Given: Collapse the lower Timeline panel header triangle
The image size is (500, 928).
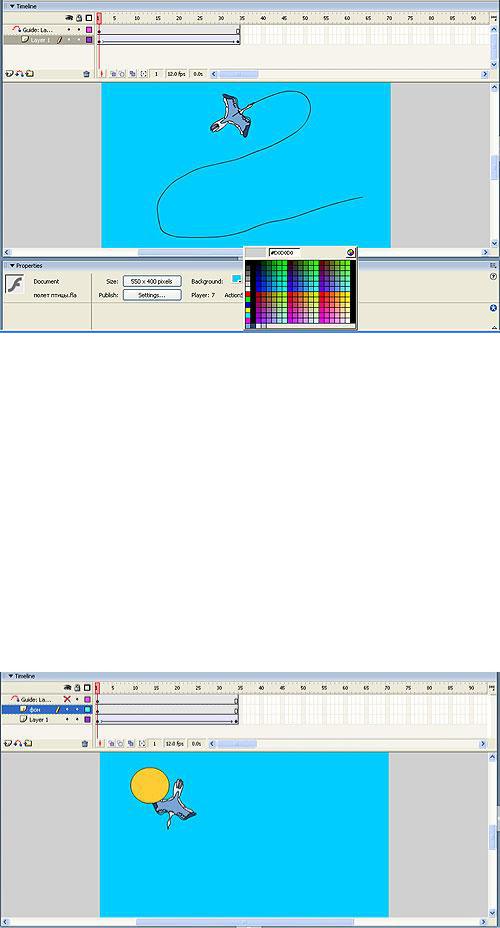Looking at the screenshot, I should coord(10,676).
